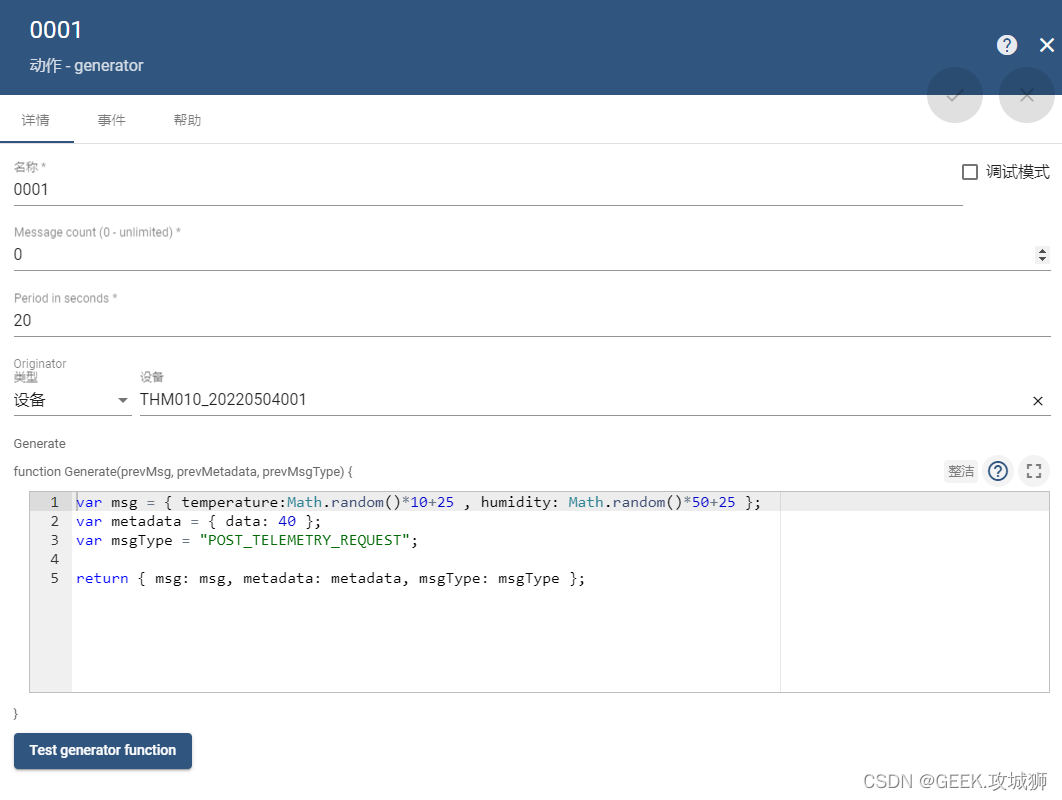1062x800 pixels.
Task: Toggle fullscreen for the code editor
Action: pyautogui.click(x=1034, y=471)
